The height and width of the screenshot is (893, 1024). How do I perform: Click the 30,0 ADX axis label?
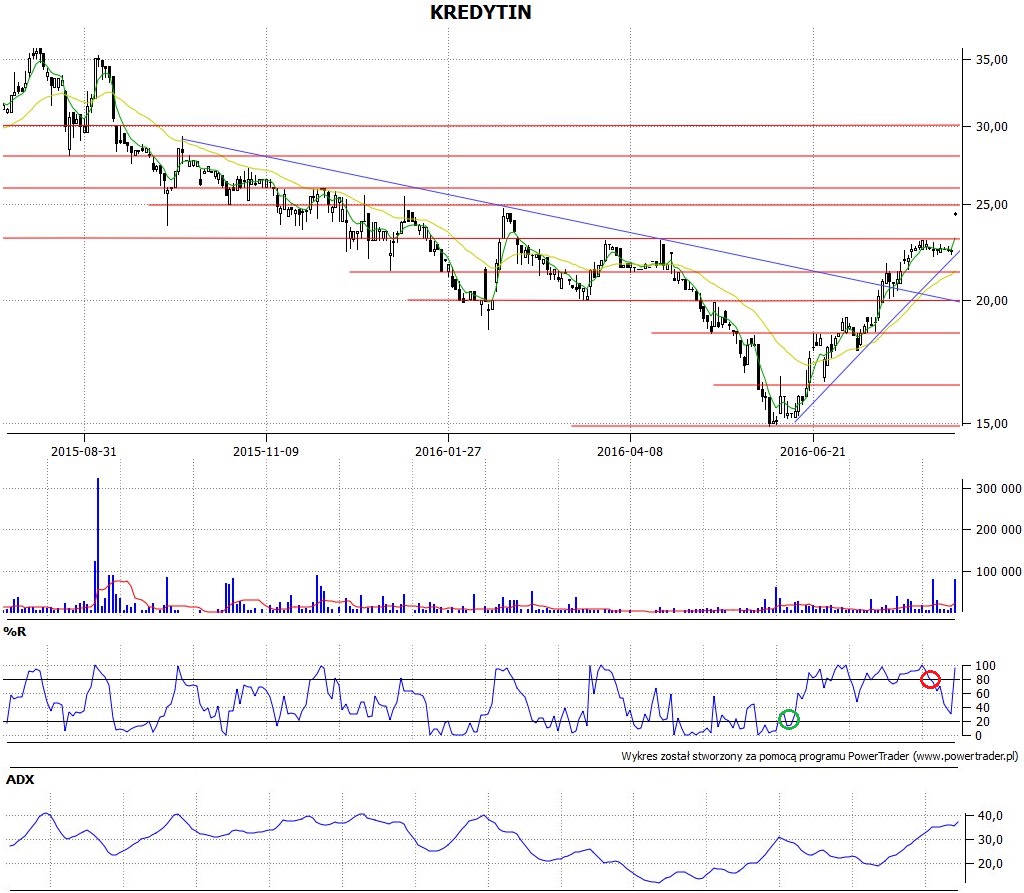(989, 840)
